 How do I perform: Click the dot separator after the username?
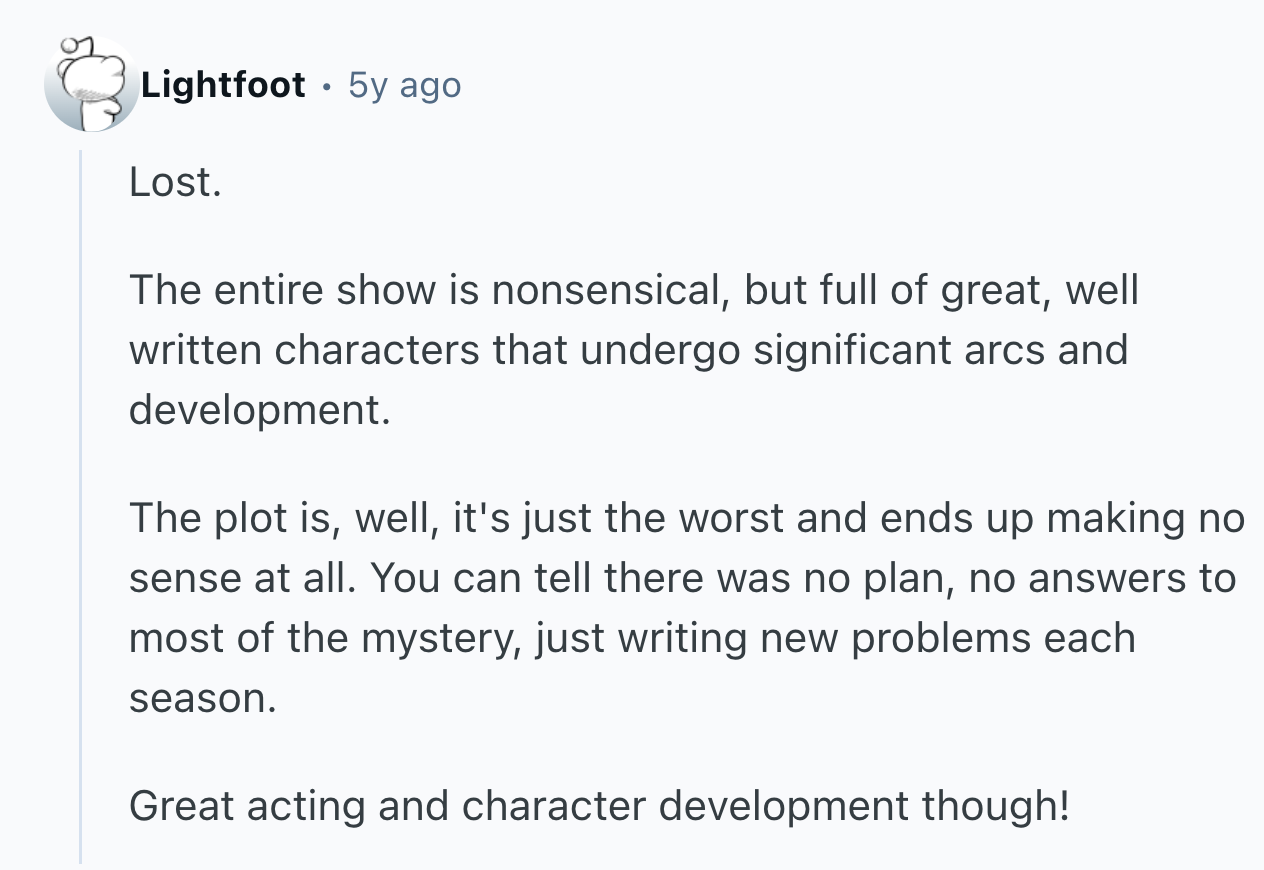pos(327,87)
